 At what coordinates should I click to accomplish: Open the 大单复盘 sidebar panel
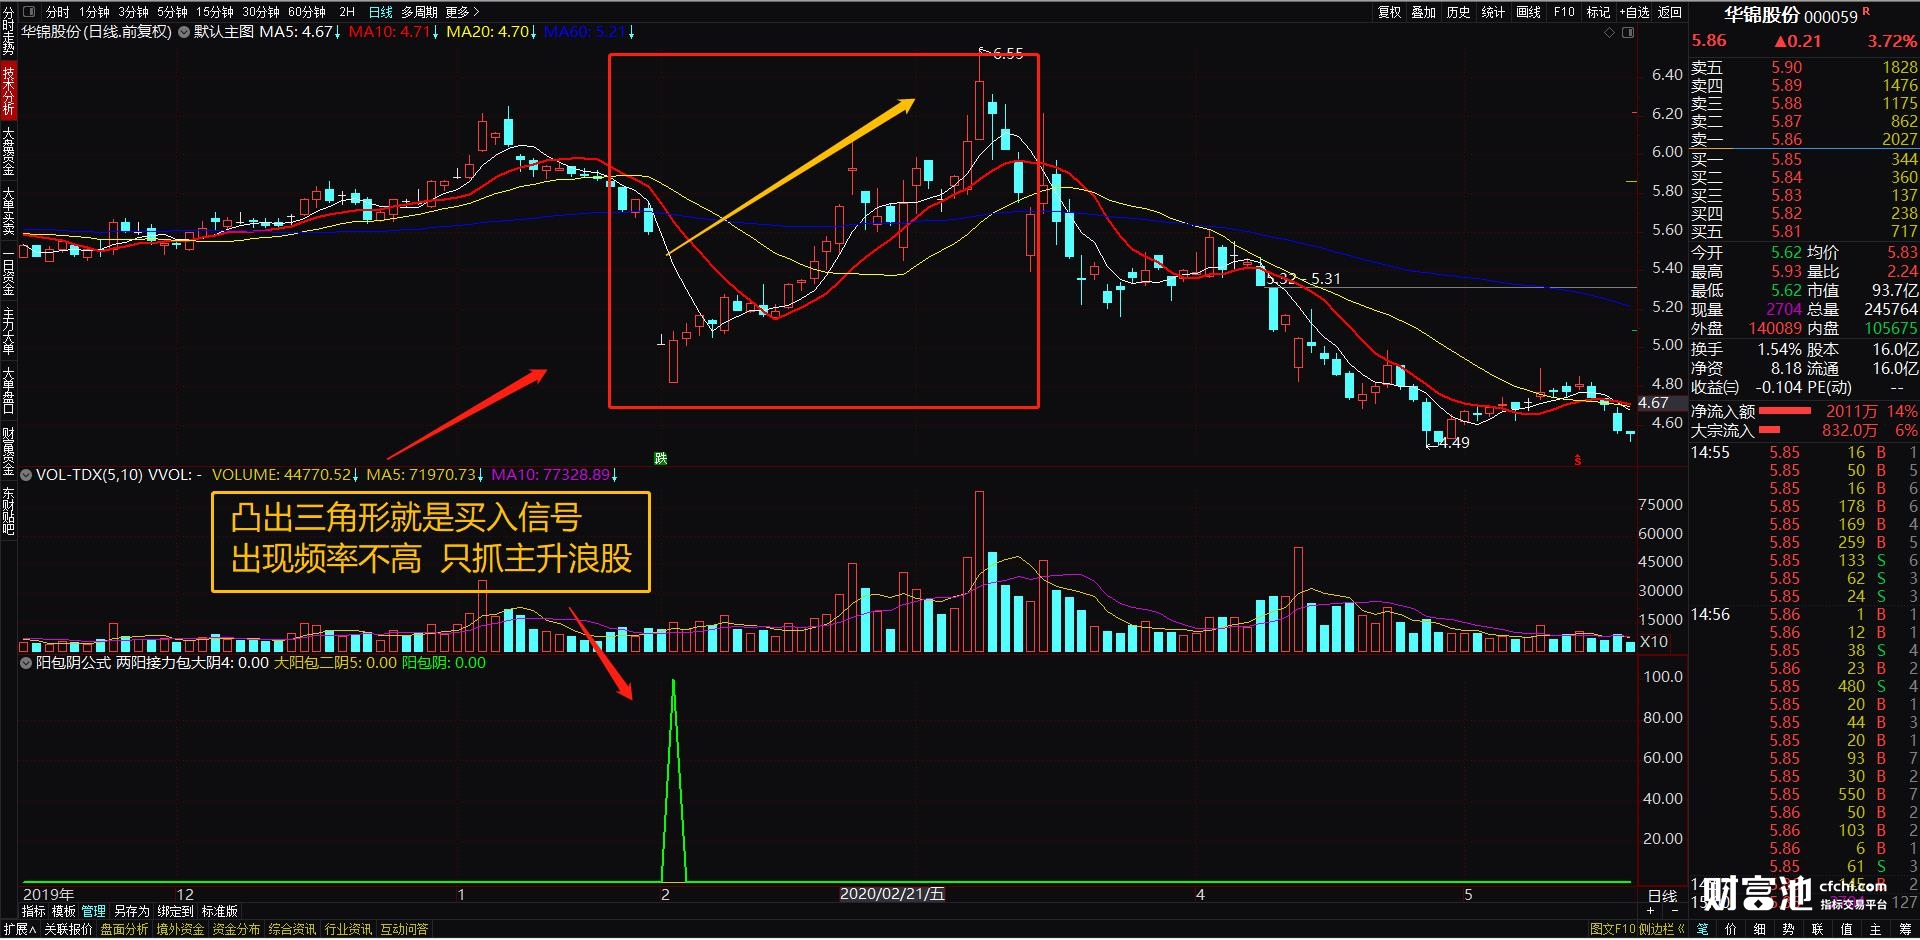[8, 391]
